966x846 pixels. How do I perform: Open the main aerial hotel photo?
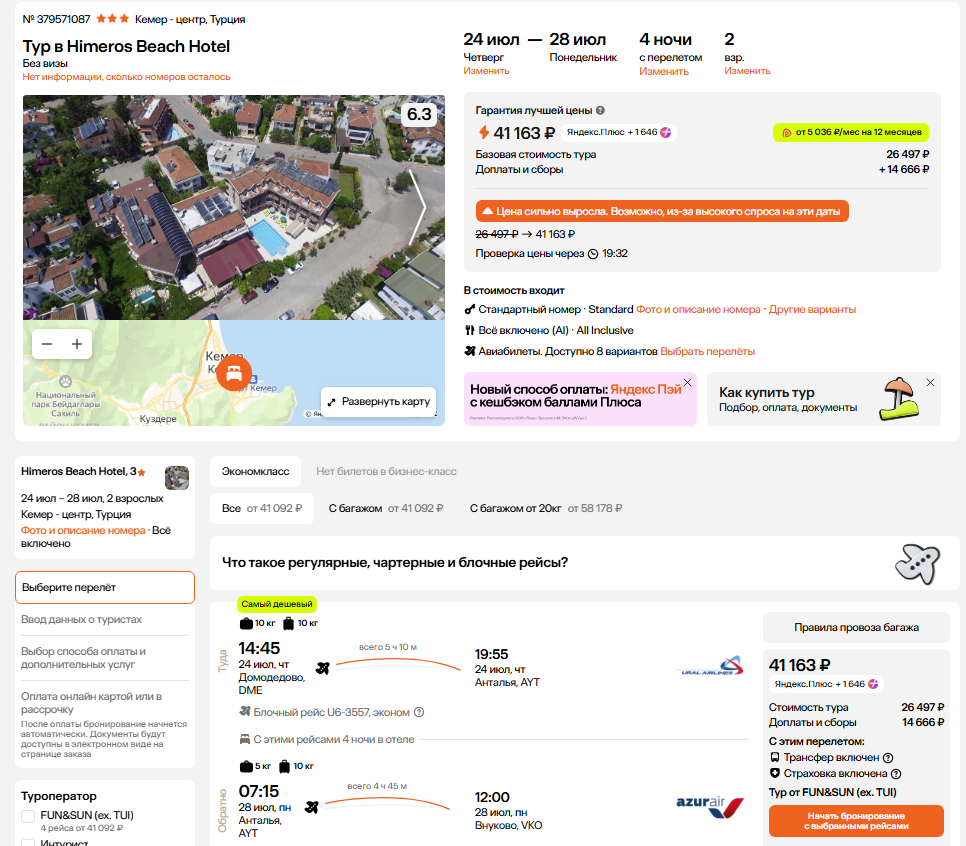coord(233,207)
